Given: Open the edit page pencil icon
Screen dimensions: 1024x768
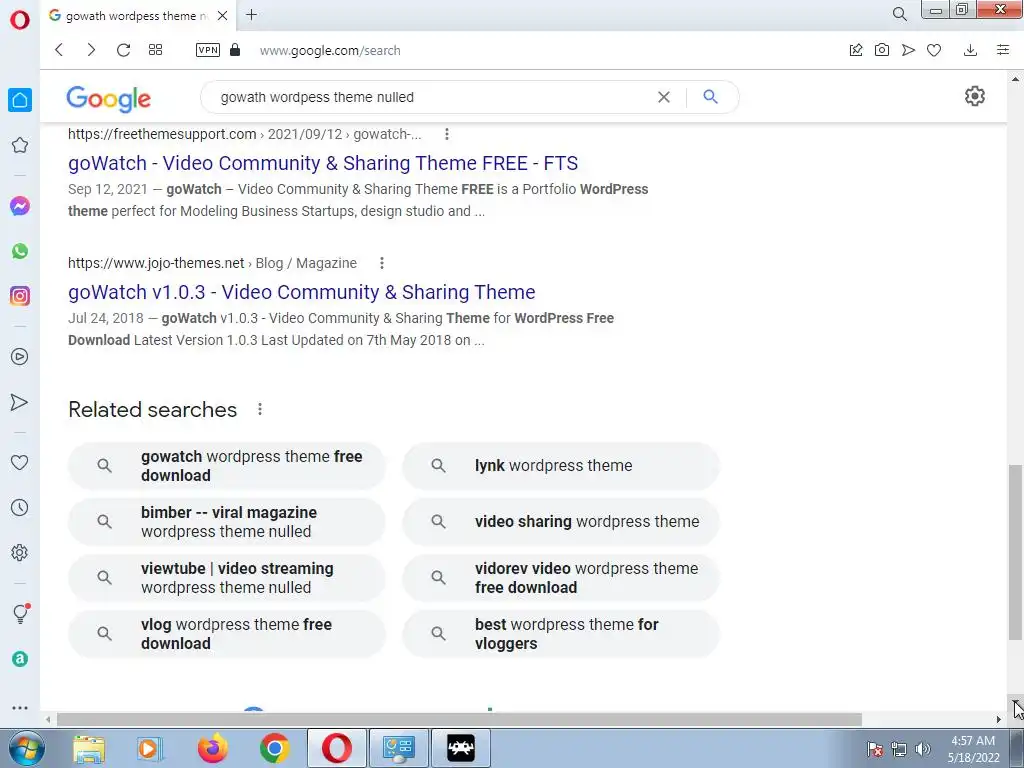Looking at the screenshot, I should pyautogui.click(x=856, y=50).
